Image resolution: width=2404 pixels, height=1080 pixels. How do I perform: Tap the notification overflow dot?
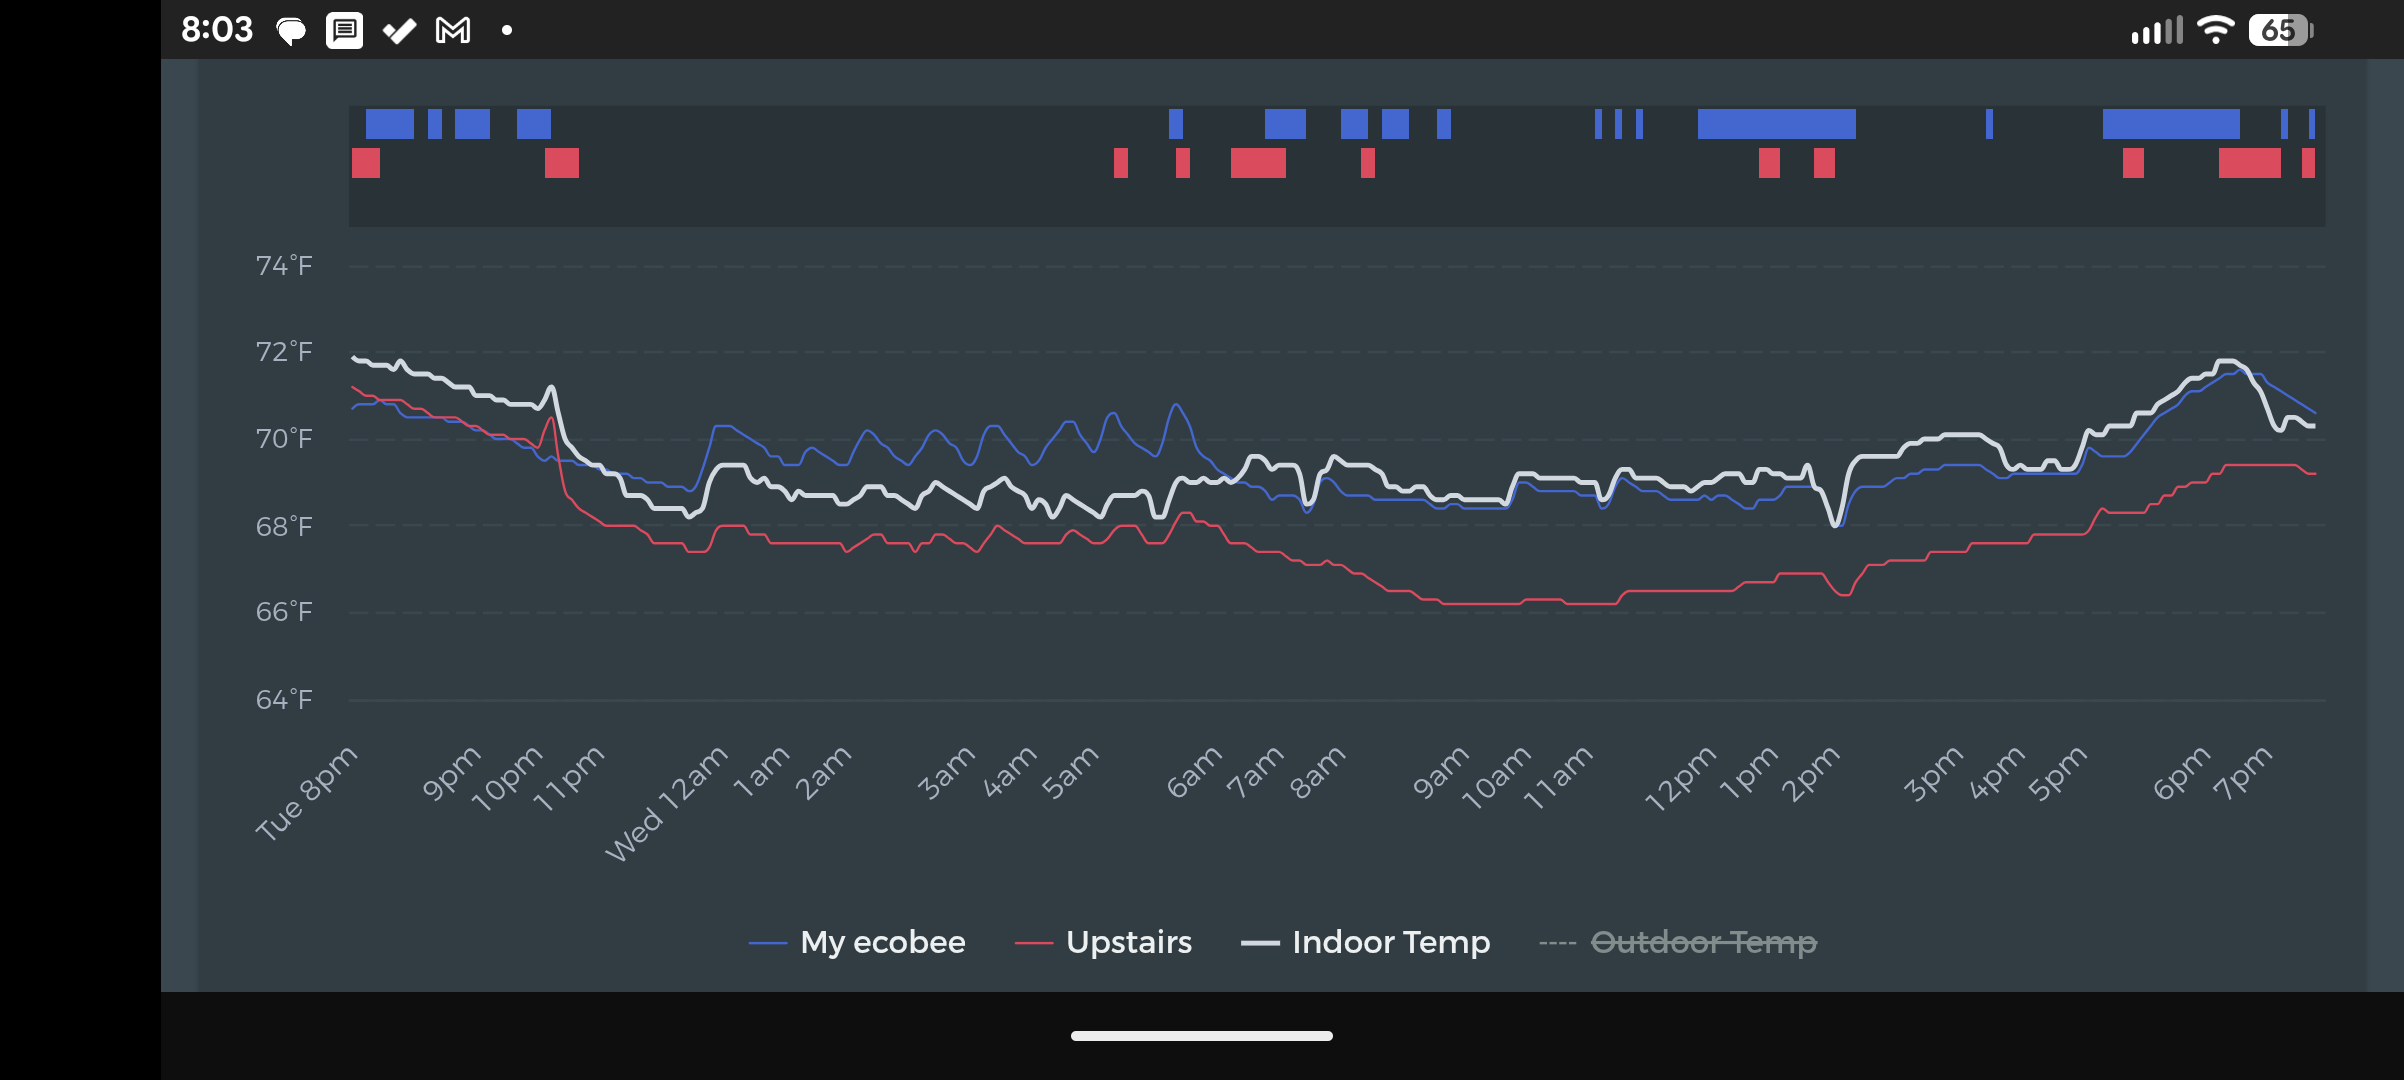pos(507,31)
